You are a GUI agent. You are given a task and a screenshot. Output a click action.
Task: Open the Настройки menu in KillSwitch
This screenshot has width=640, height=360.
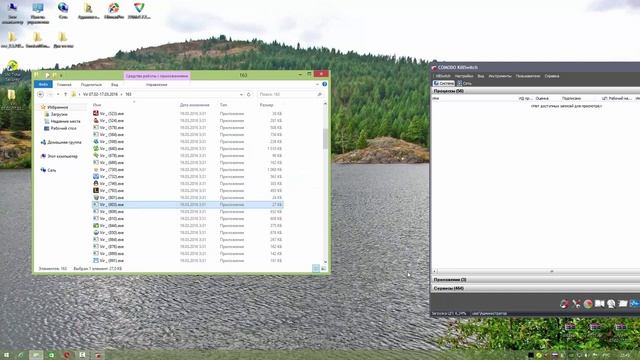pos(464,76)
